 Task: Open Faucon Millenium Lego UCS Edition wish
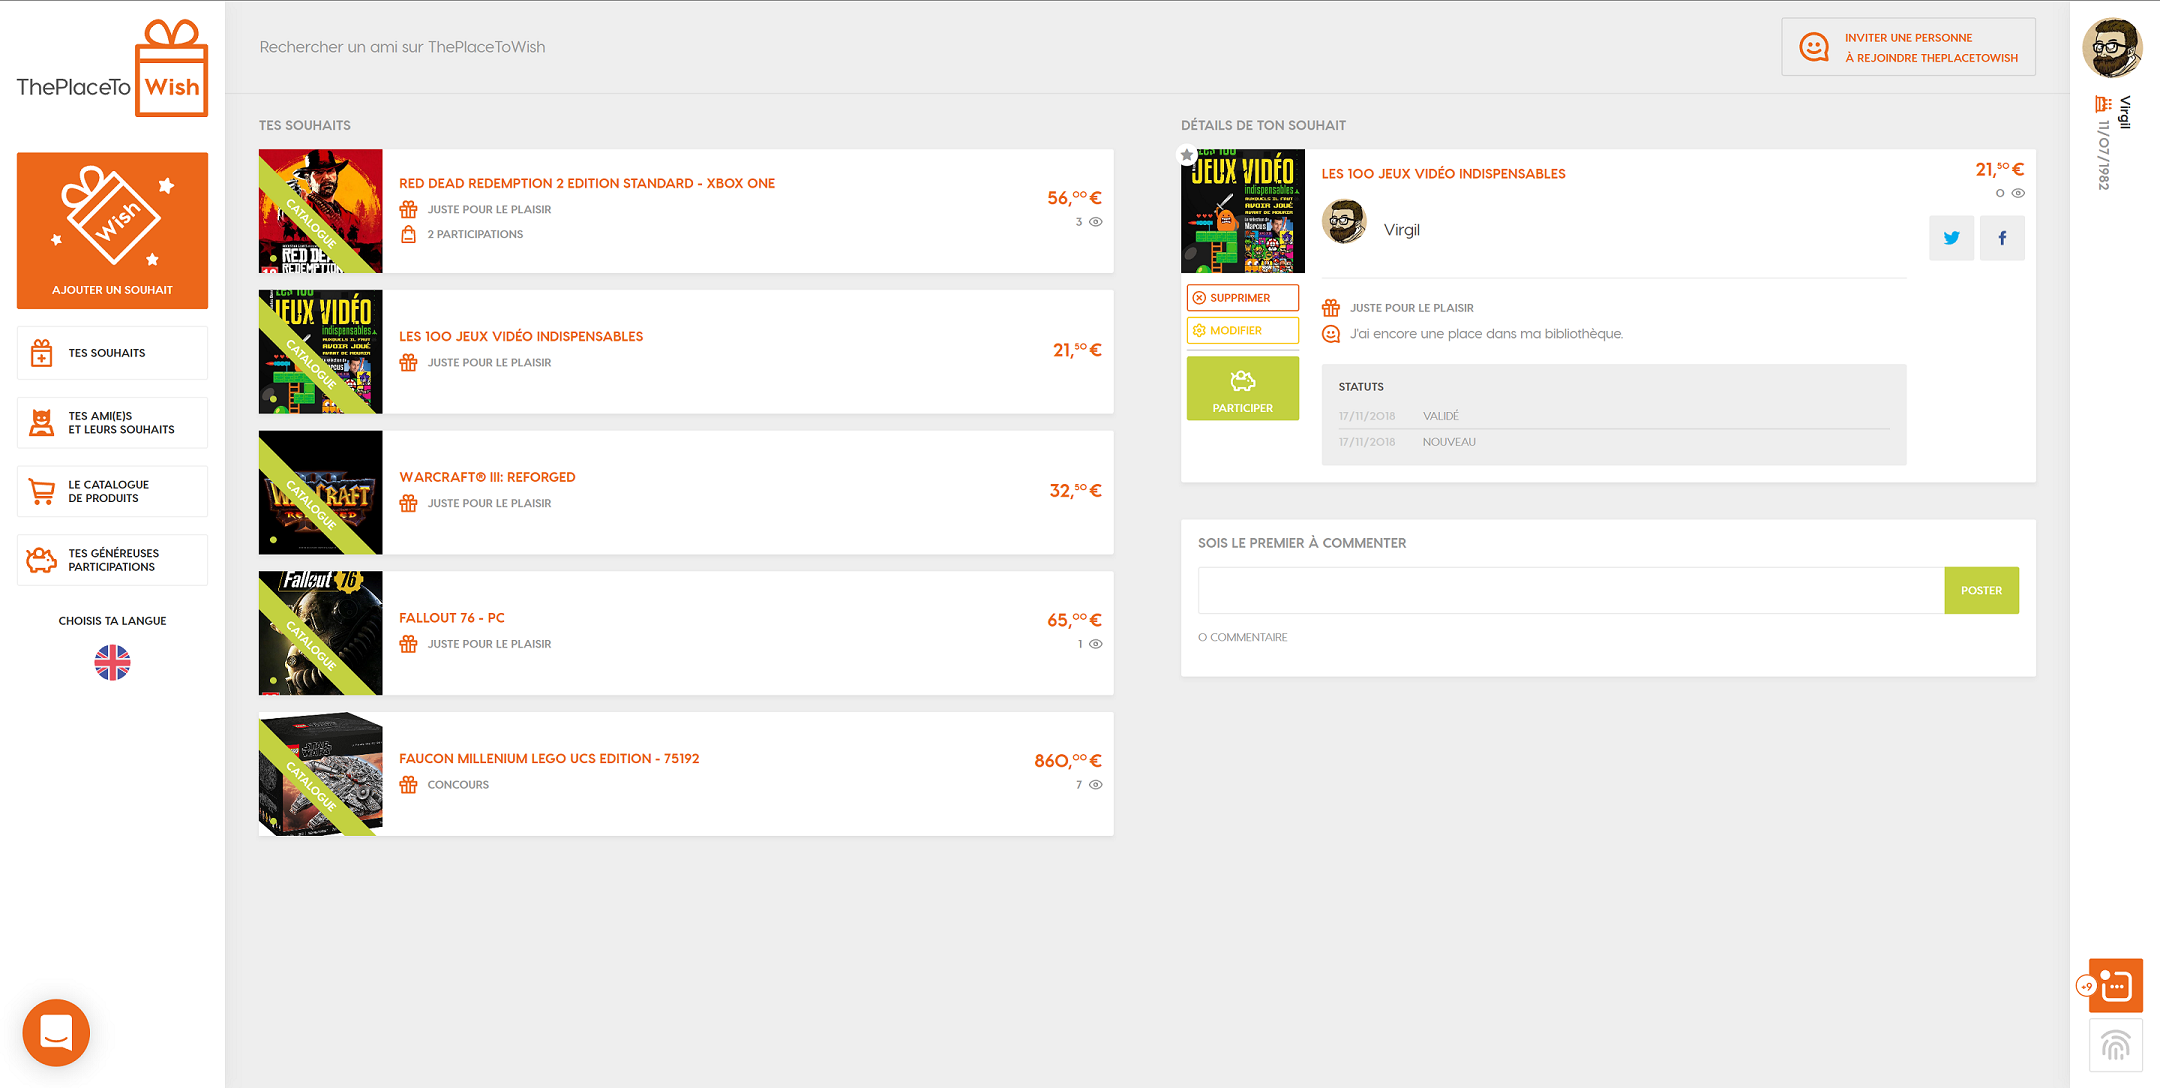point(549,758)
